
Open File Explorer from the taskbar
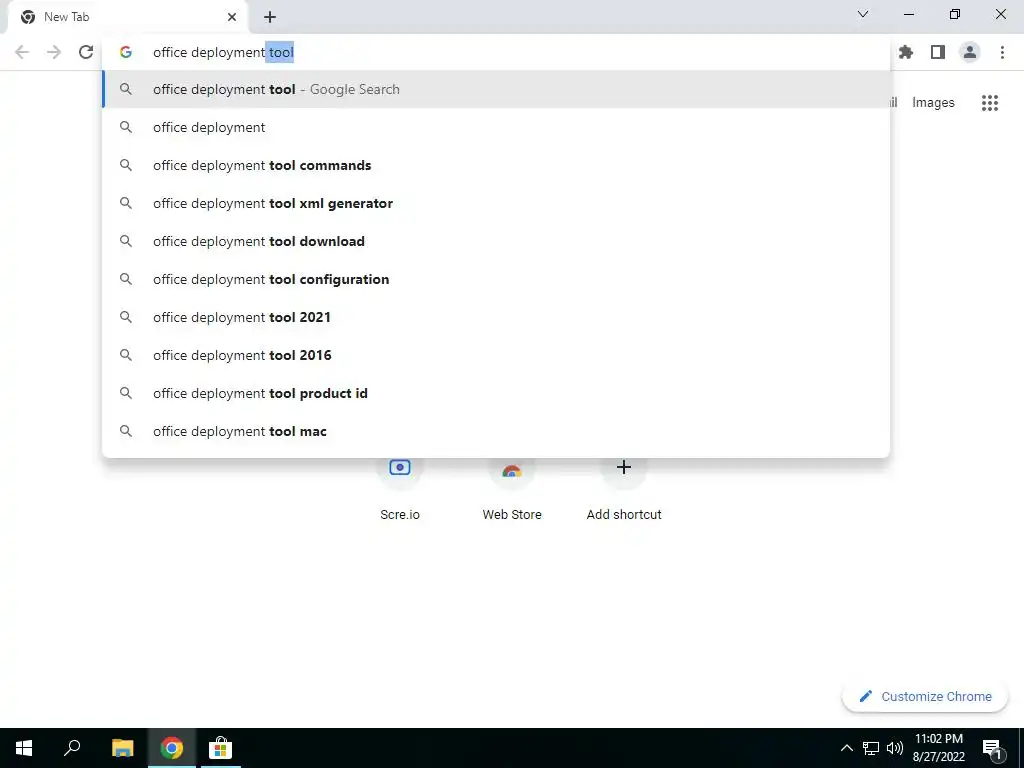point(122,748)
